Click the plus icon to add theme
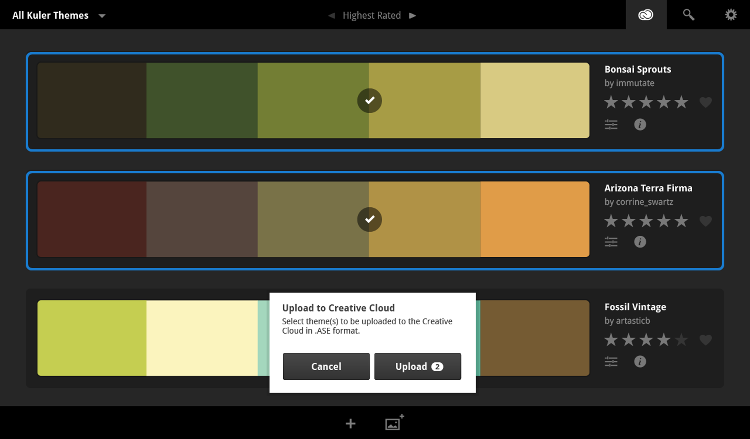Screen dimensions: 750x439 (350, 423)
